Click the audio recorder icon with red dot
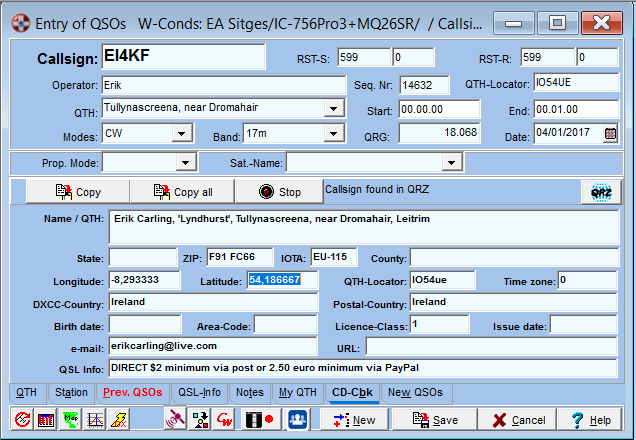The width and height of the screenshot is (636, 440). click(261, 420)
